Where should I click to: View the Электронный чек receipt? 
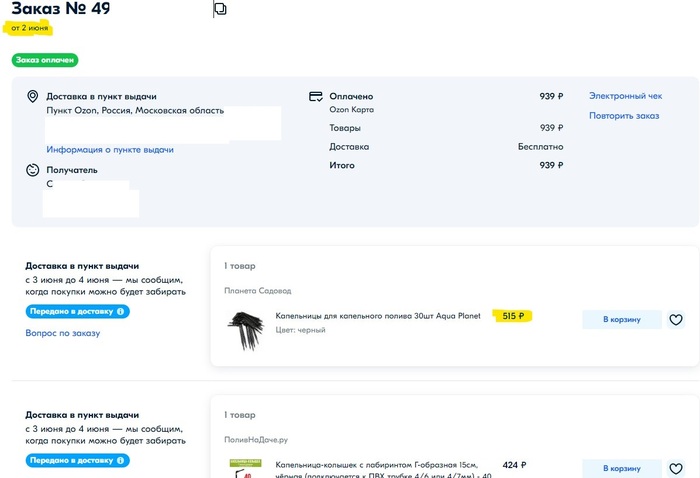[625, 97]
